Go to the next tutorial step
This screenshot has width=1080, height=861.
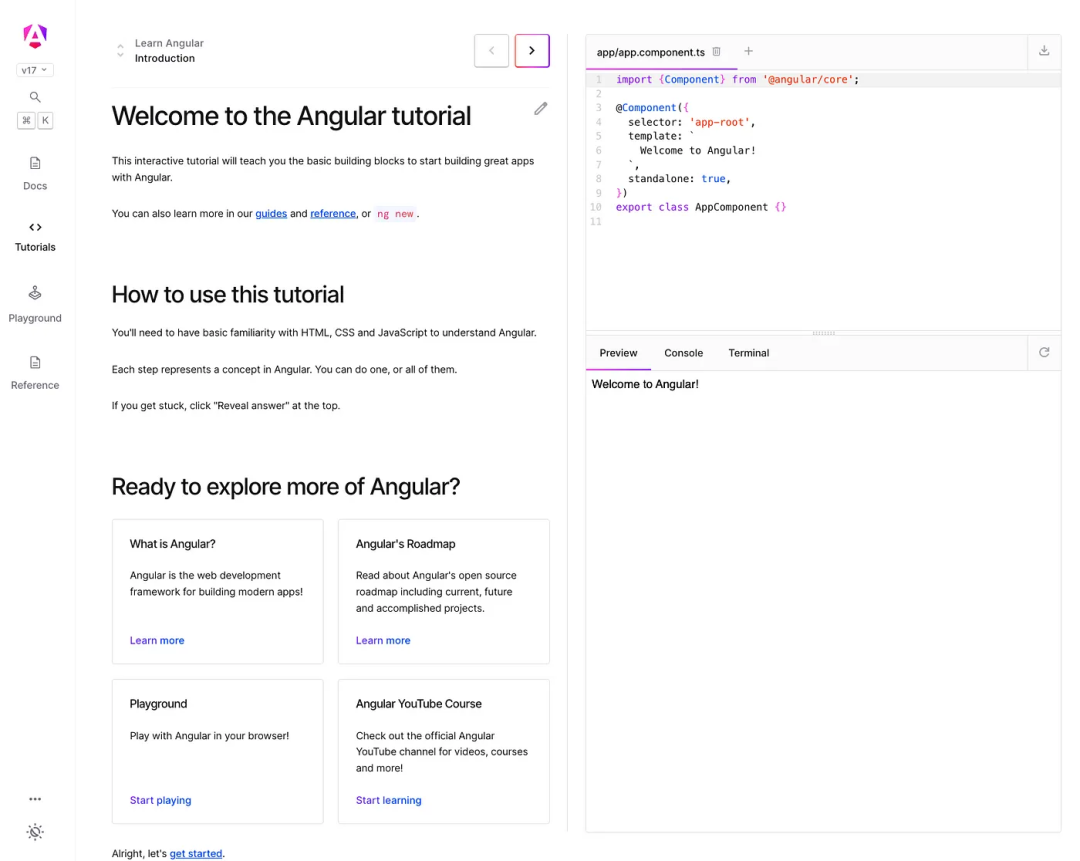(532, 50)
